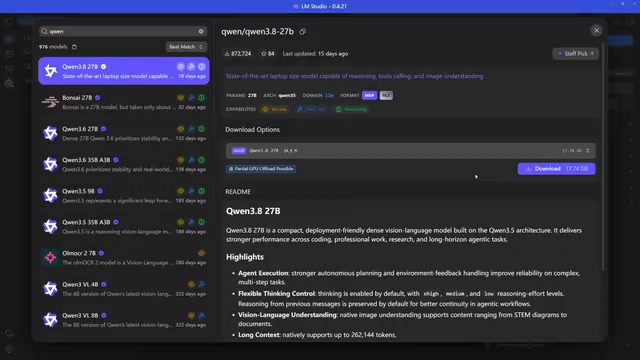Viewport: 640px width, 360px height.
Task: Copy the qwen/qwen3.8-27b model identifier
Action: point(302,31)
